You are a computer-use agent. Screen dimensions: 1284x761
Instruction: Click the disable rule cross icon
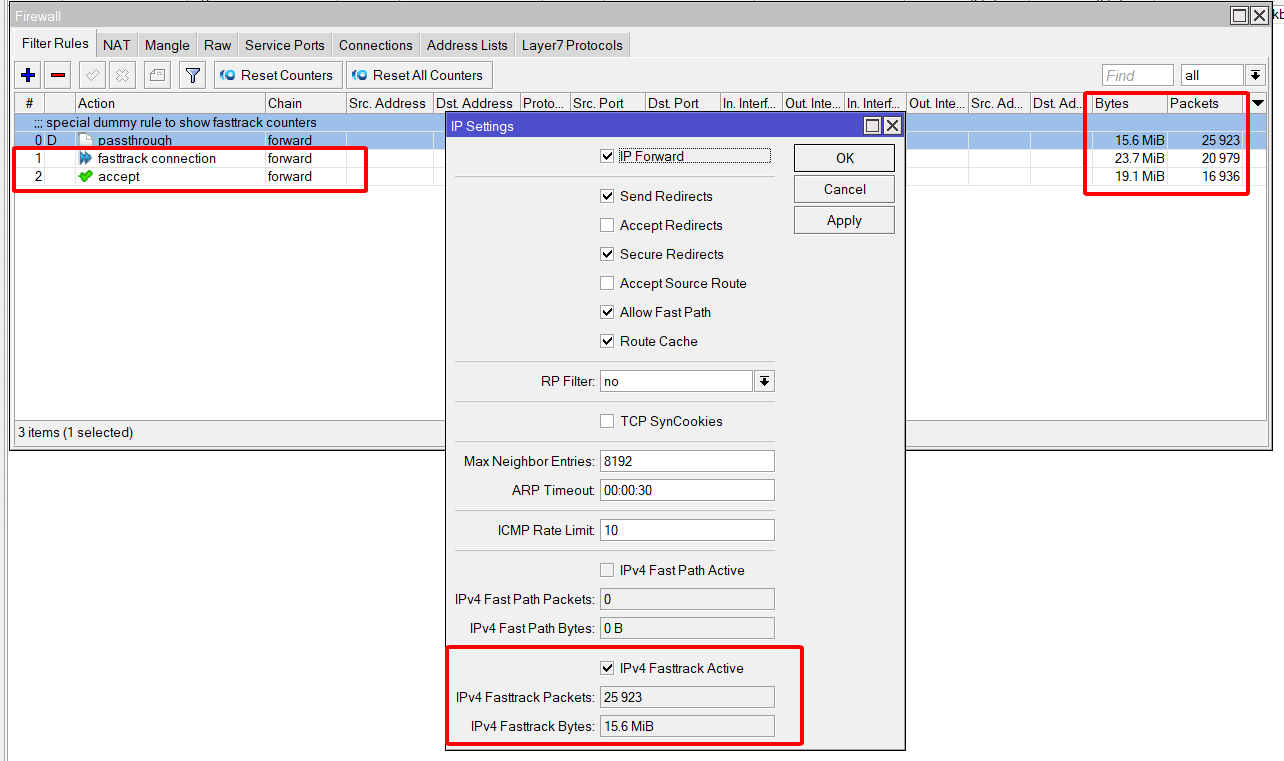[122, 75]
